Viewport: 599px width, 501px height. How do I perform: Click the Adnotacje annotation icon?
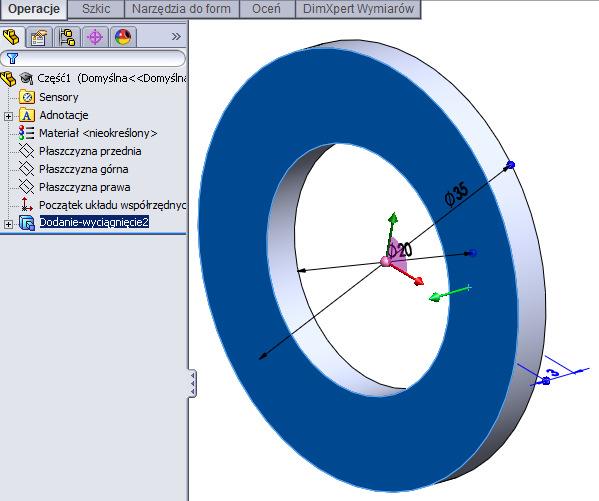click(x=27, y=115)
